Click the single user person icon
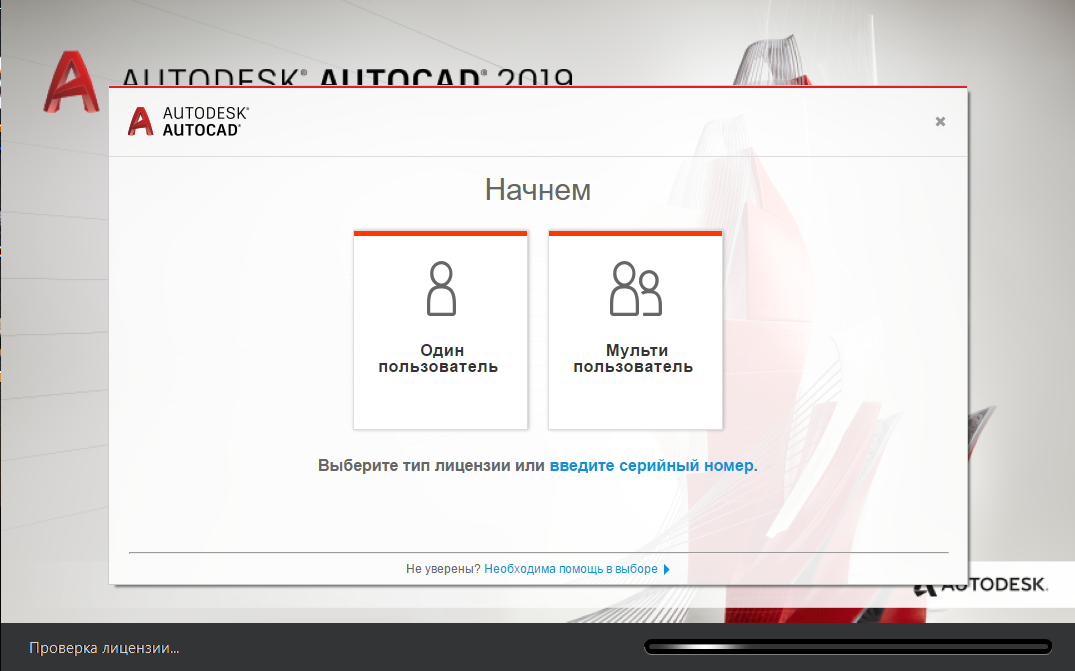 [x=441, y=289]
